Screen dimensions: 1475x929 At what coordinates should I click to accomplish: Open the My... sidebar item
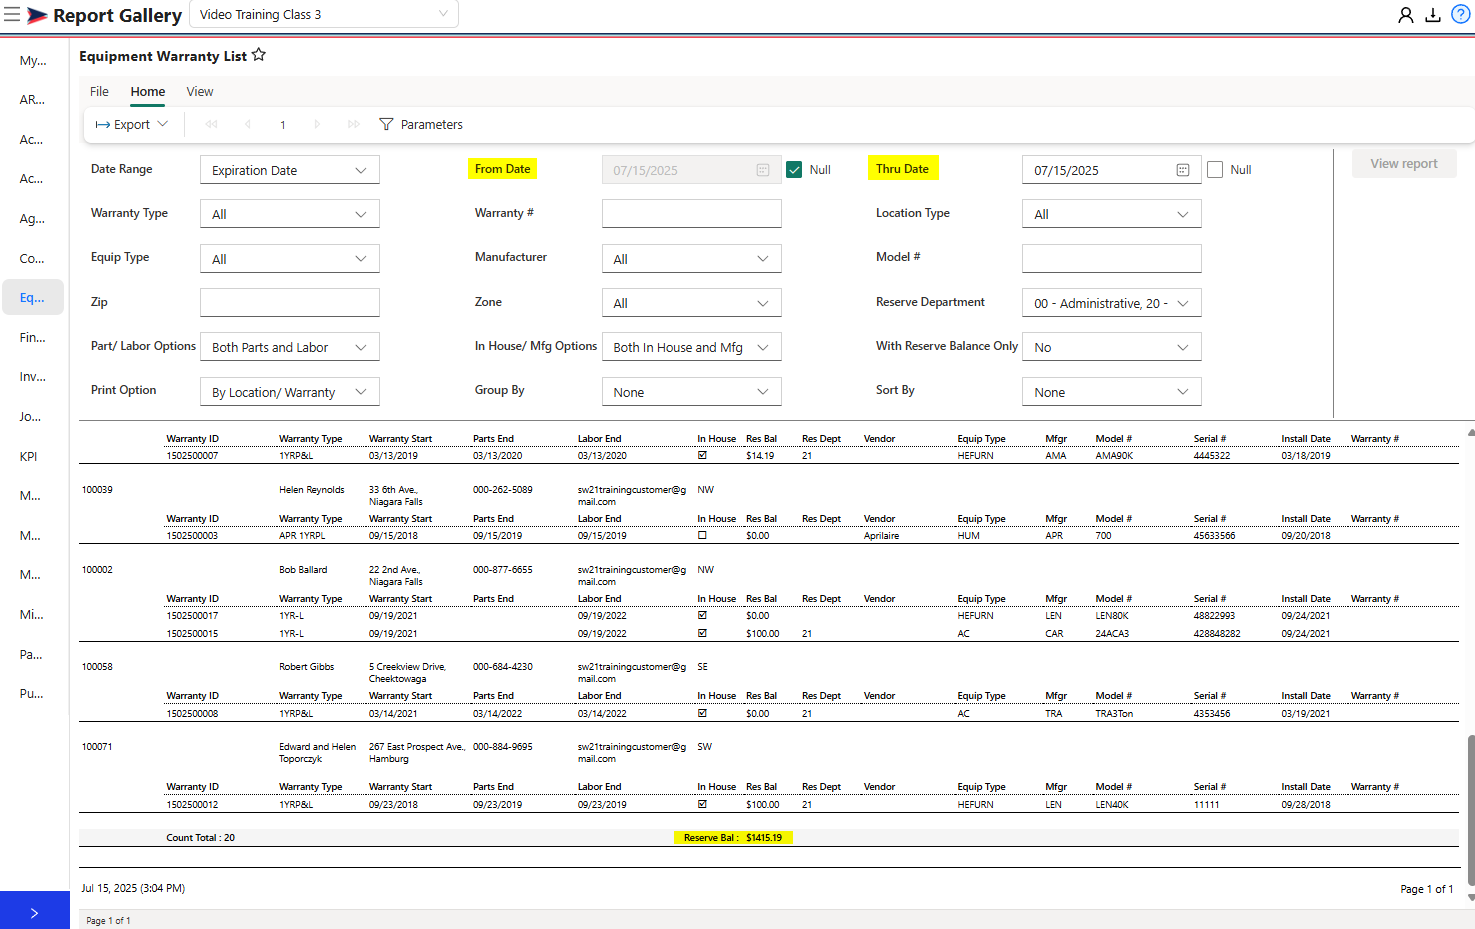tap(32, 60)
